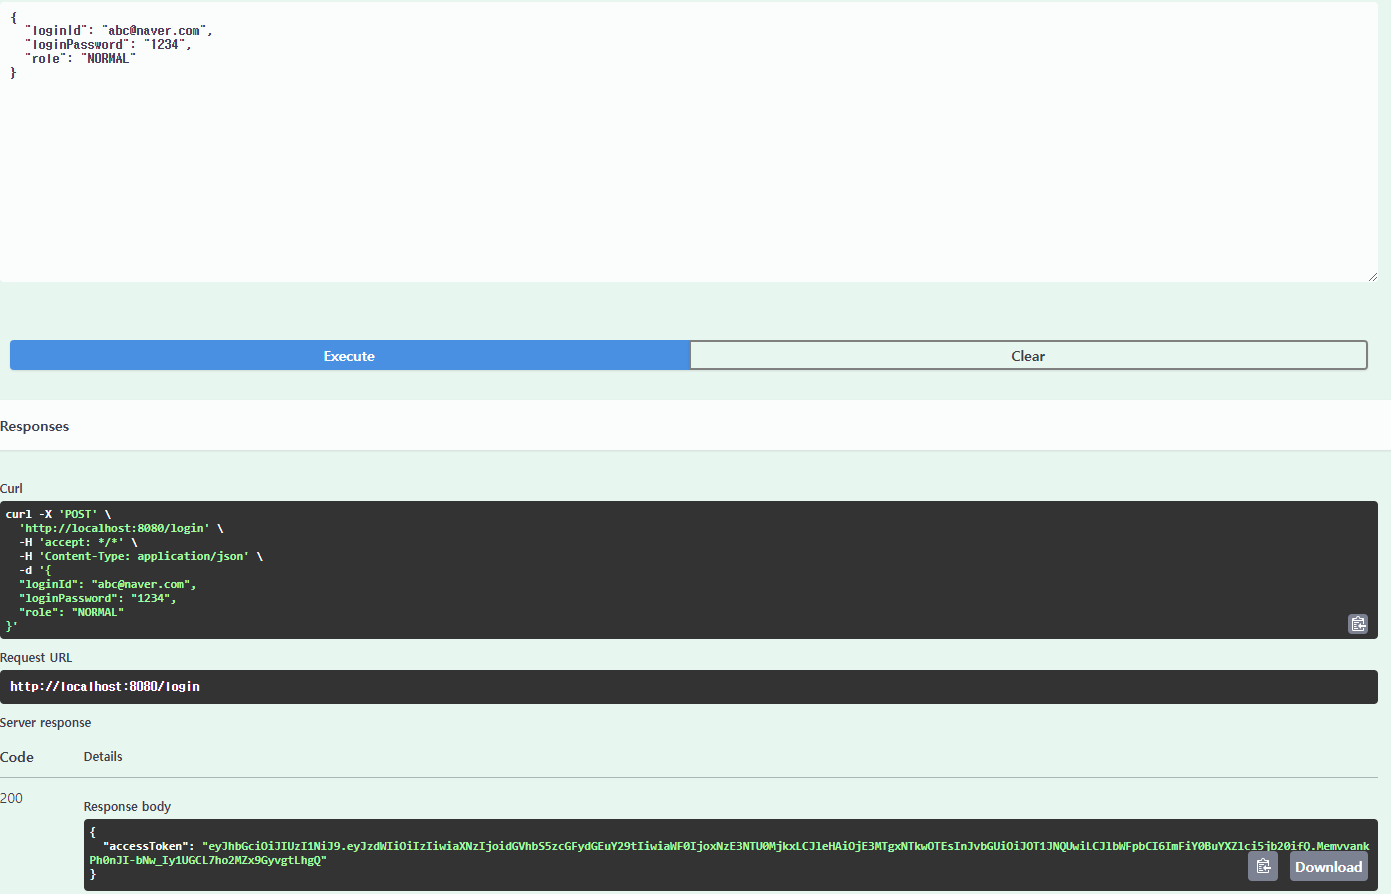
Task: Click the Content-Type header line in curl
Action: [x=141, y=556]
